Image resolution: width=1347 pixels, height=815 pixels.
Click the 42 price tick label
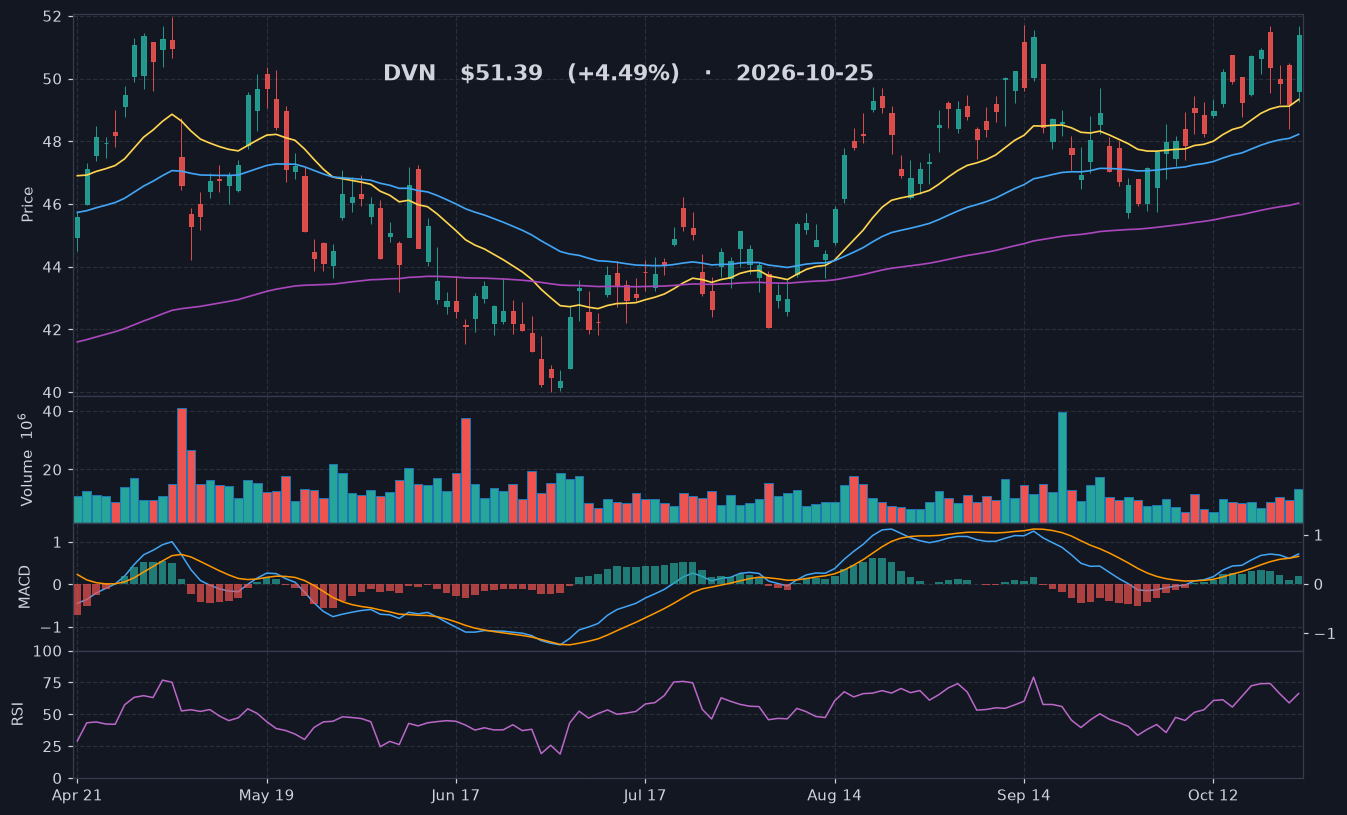[53, 330]
